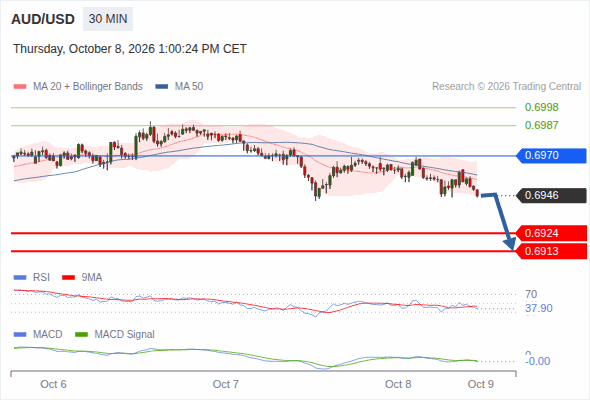
Task: Click the MA 20 + Bollinger Bands legend label
Action: (88, 87)
